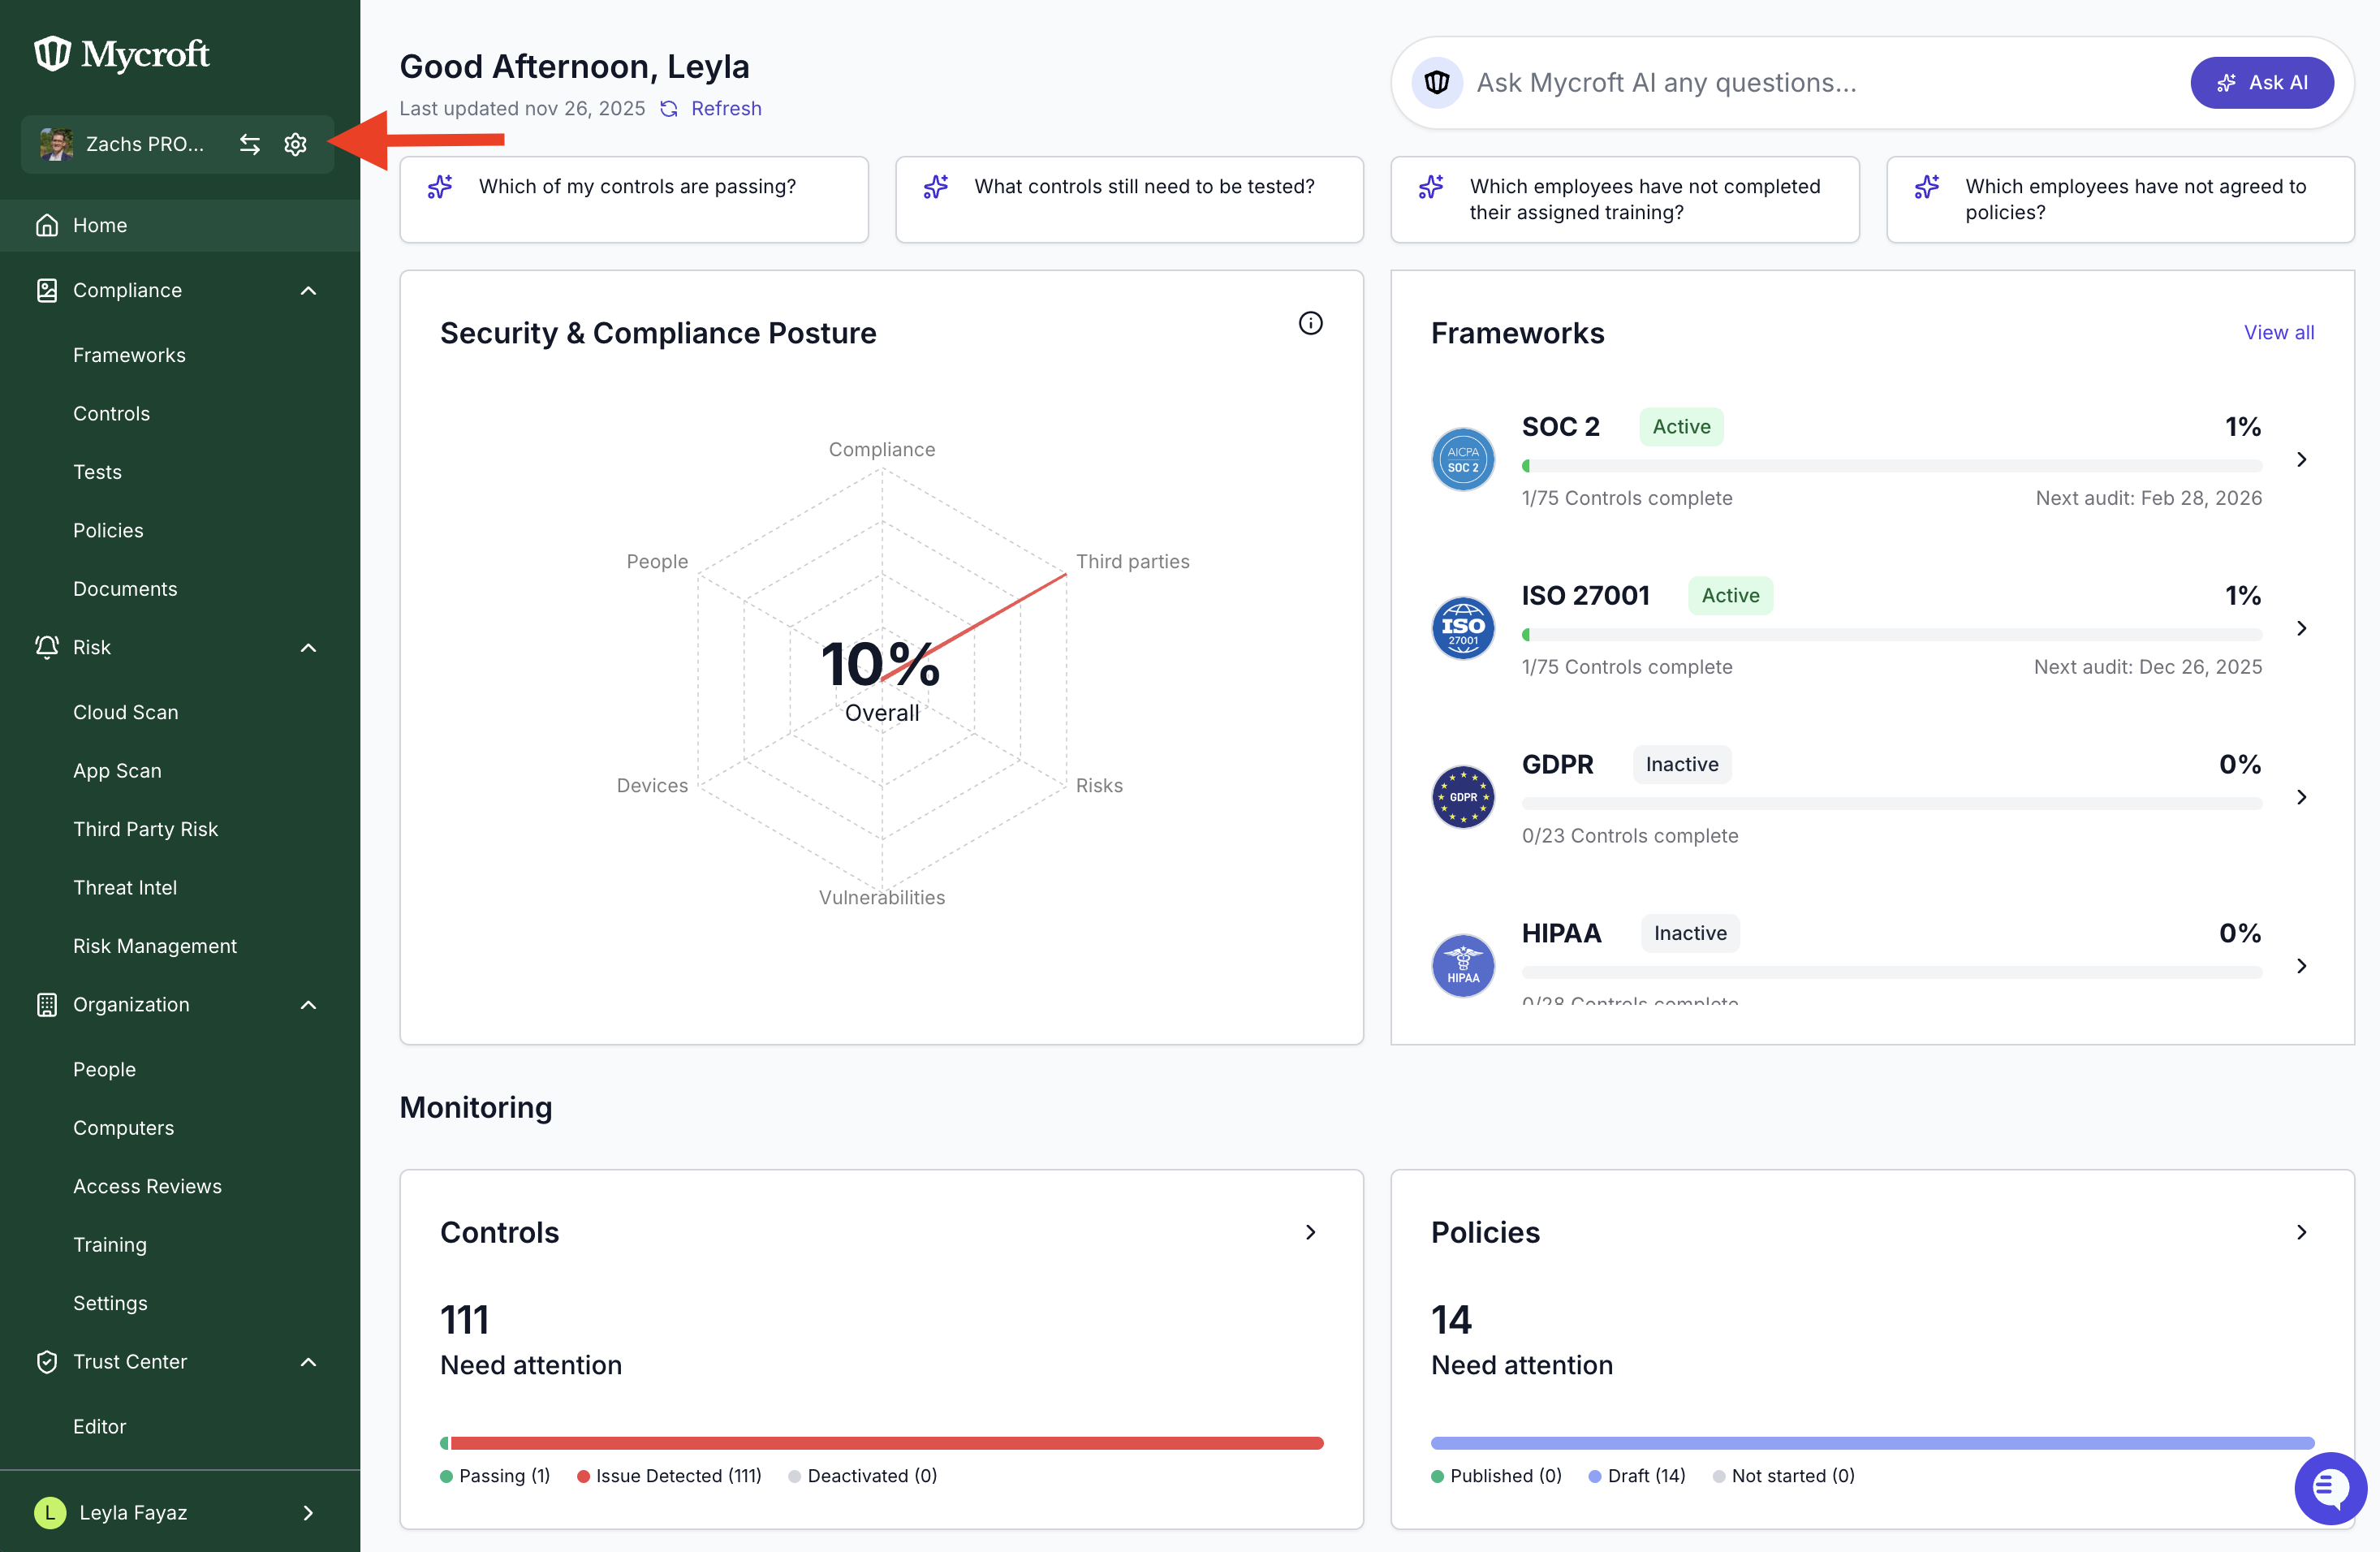Click the Ask AI button
2380x1552 pixels.
pyautogui.click(x=2262, y=83)
